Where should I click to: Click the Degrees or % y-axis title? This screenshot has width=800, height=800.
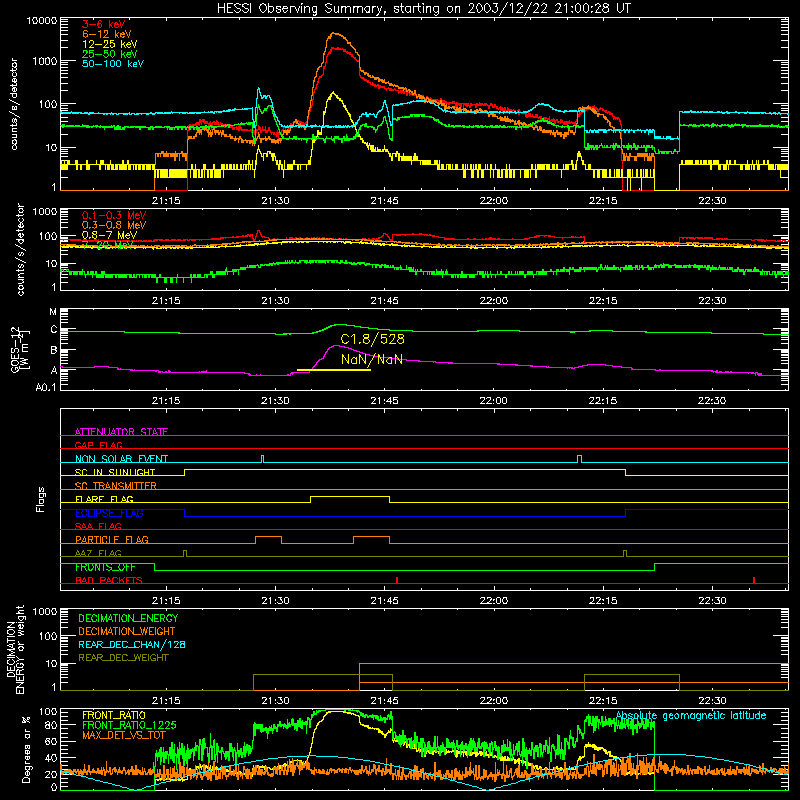tap(26, 749)
